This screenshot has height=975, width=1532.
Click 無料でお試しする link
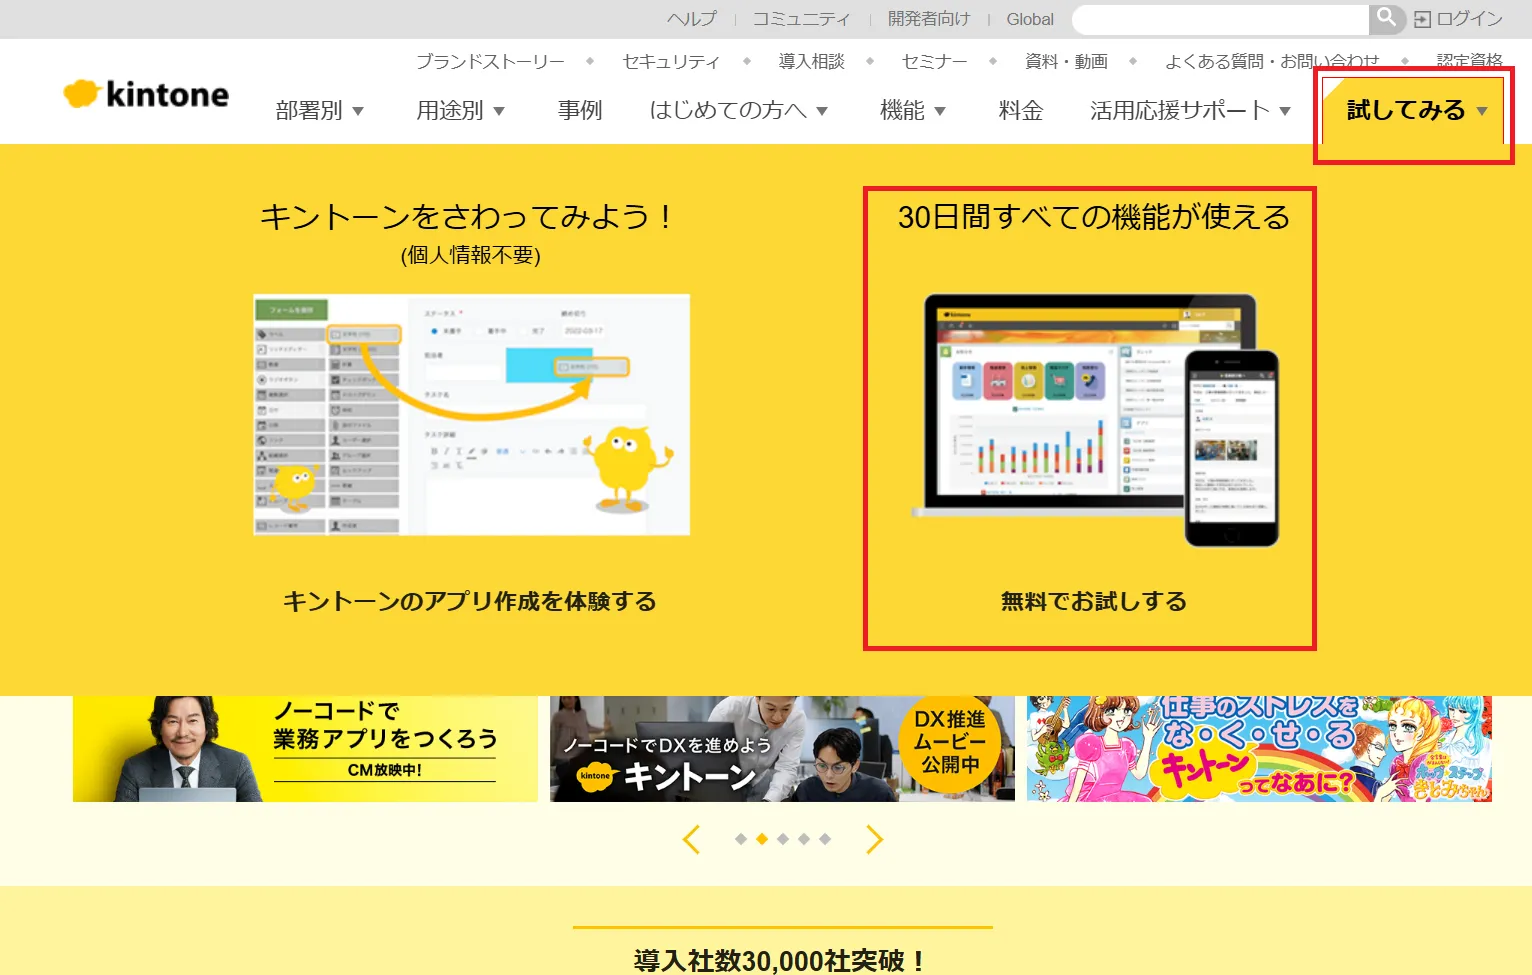[1094, 601]
